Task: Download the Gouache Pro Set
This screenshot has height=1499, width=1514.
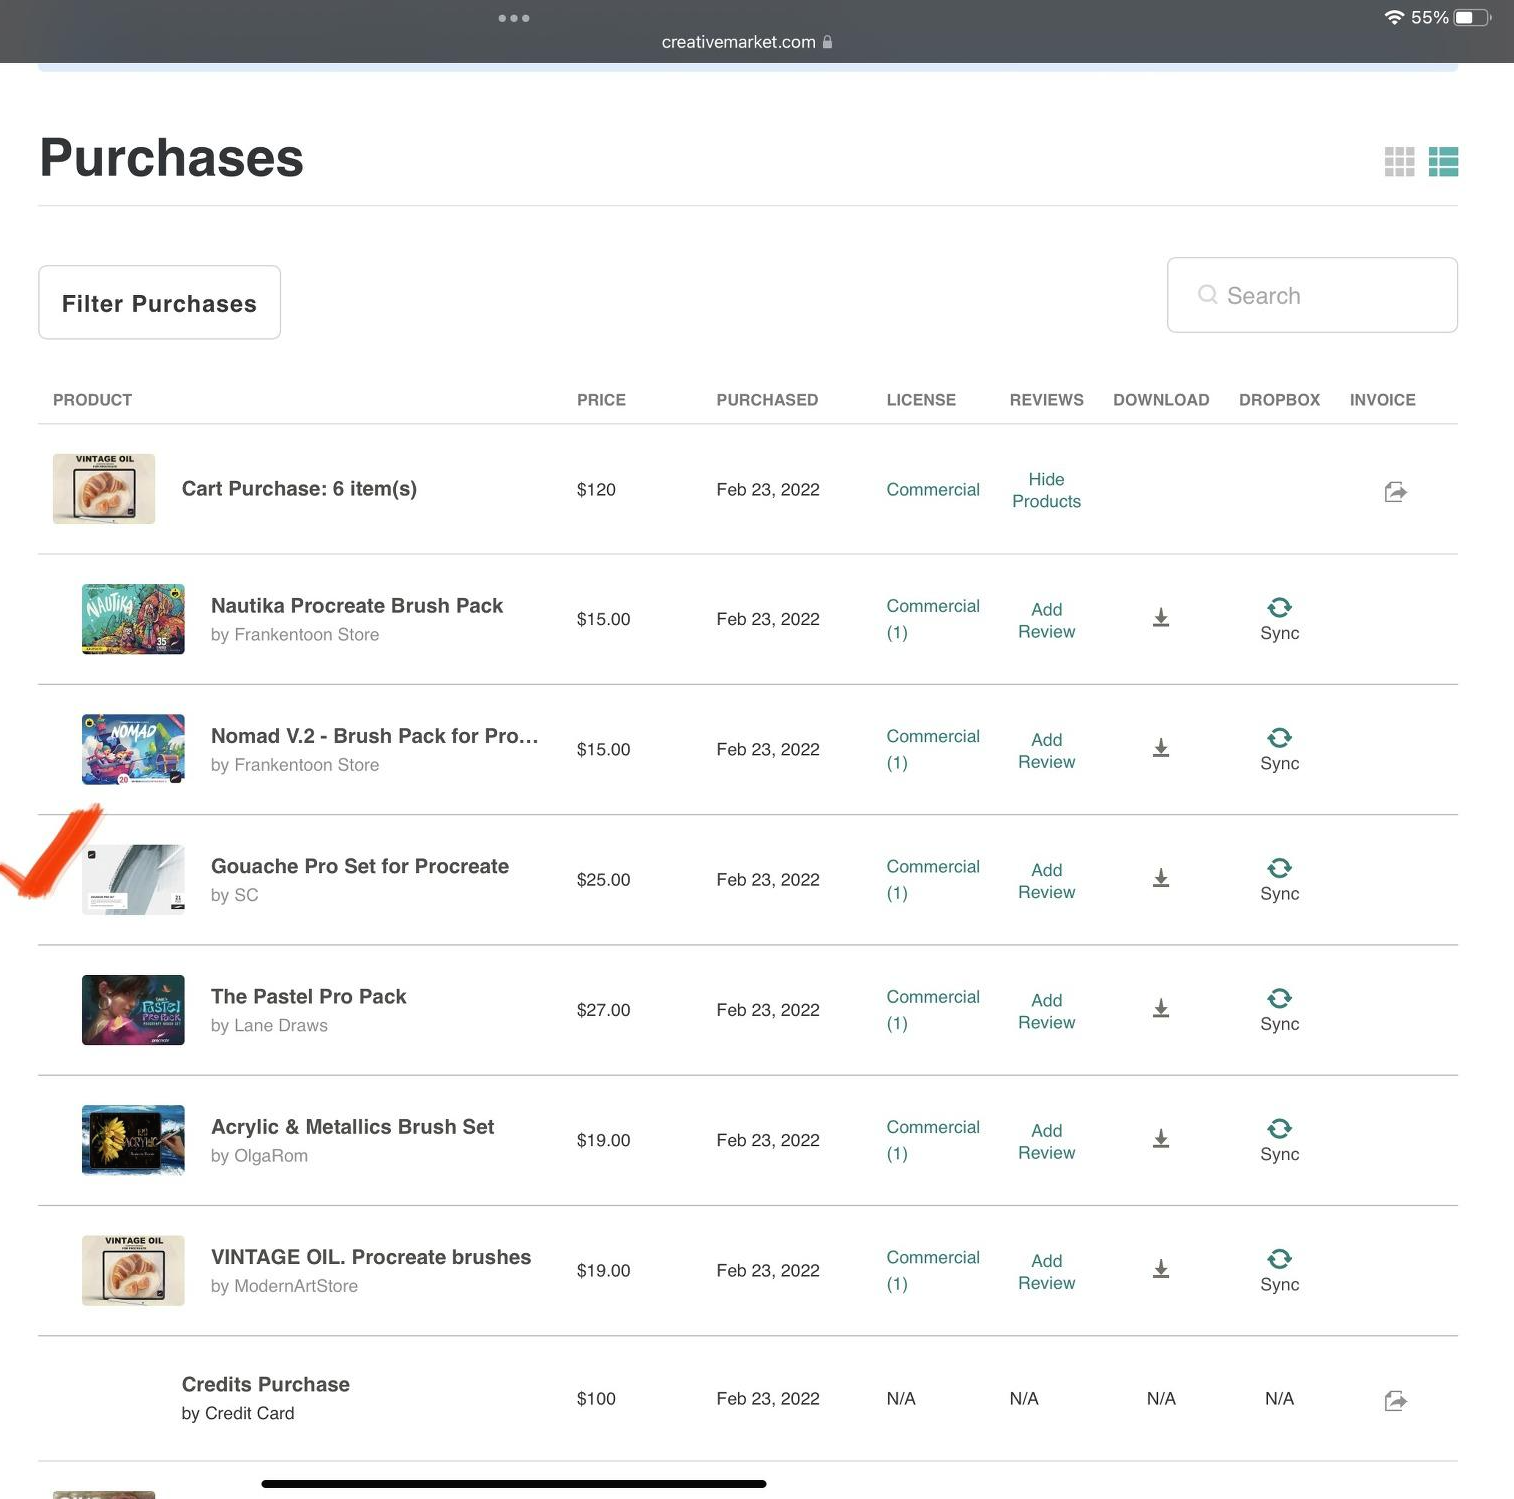Action: 1160,878
